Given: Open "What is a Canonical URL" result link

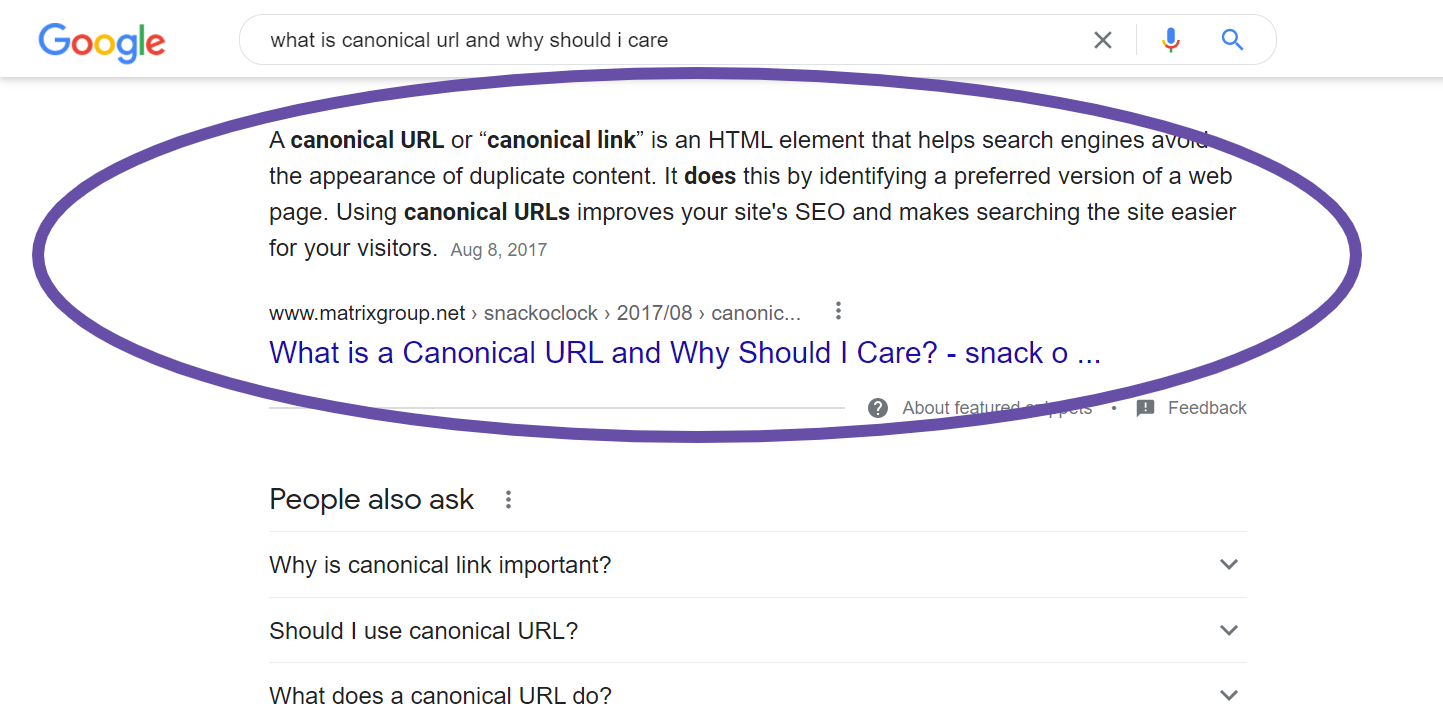Looking at the screenshot, I should point(685,353).
